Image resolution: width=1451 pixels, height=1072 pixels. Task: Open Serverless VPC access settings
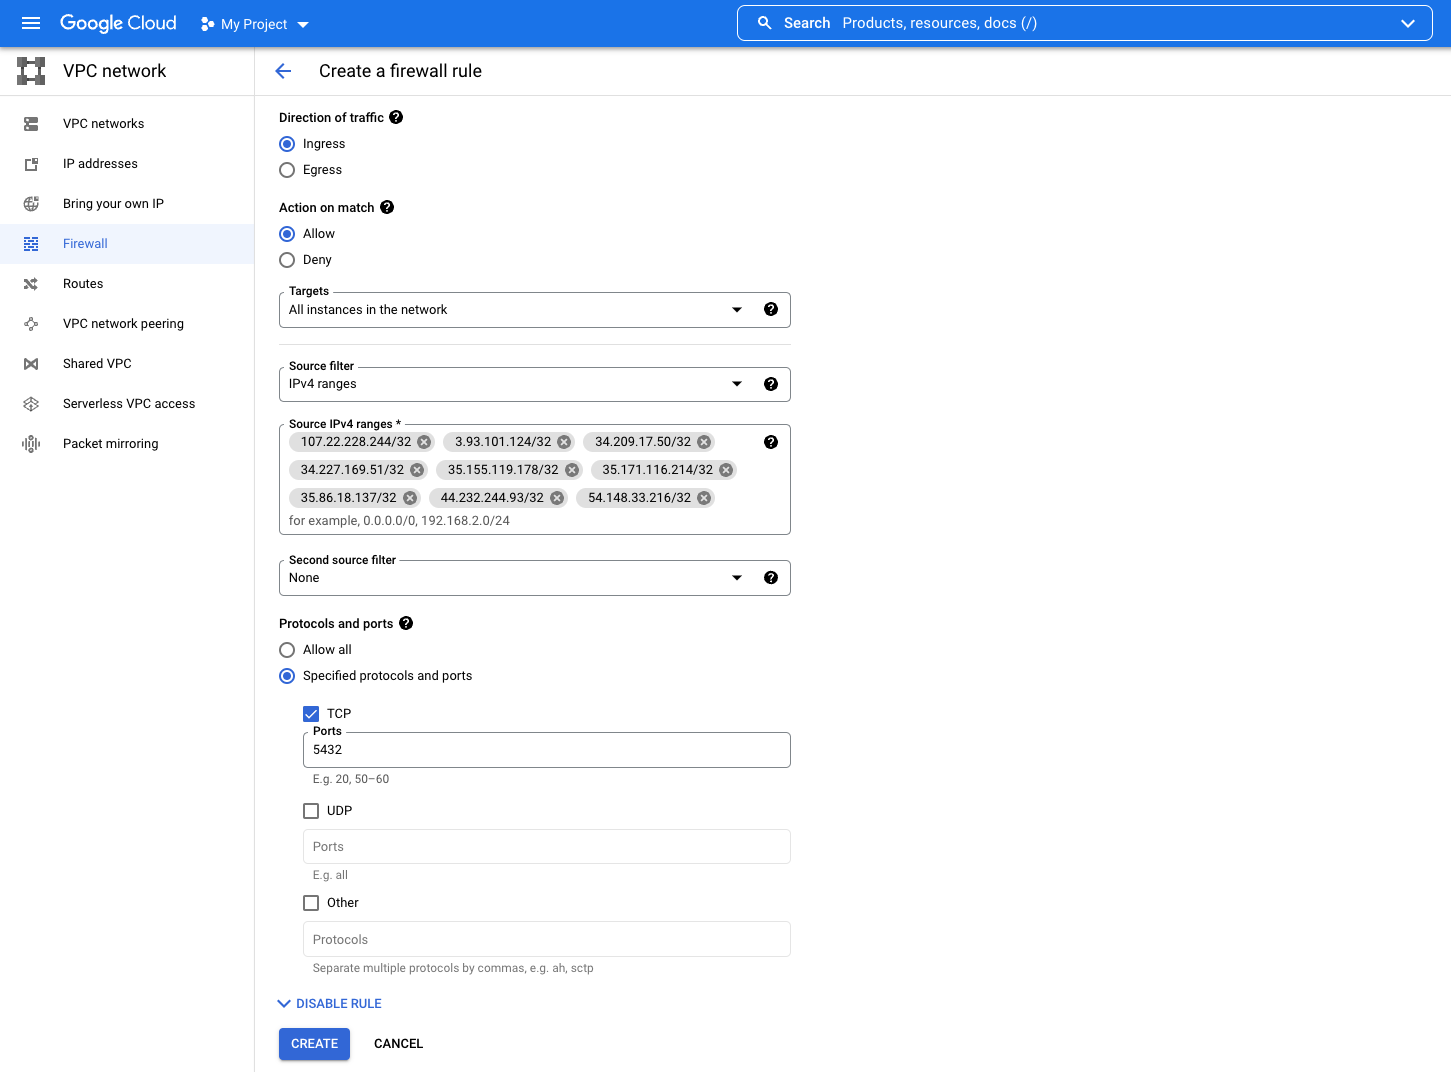pos(128,403)
